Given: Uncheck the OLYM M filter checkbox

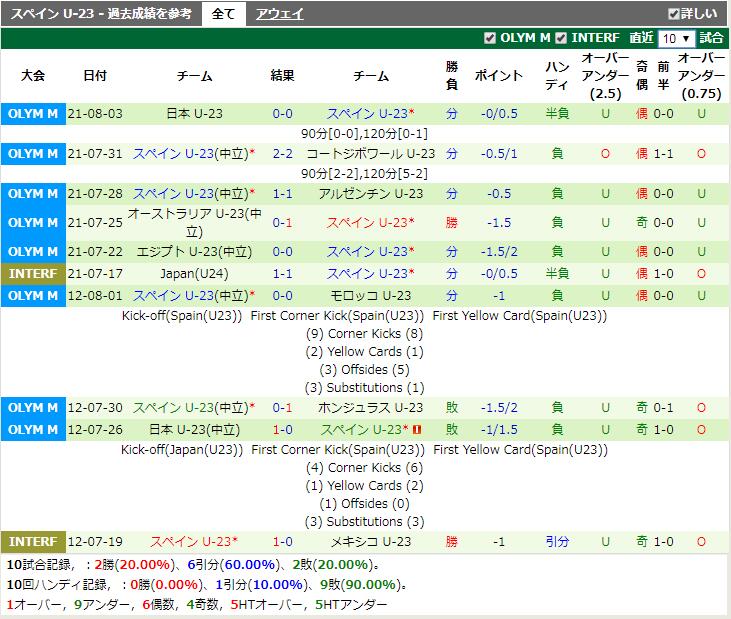Looking at the screenshot, I should tap(490, 38).
